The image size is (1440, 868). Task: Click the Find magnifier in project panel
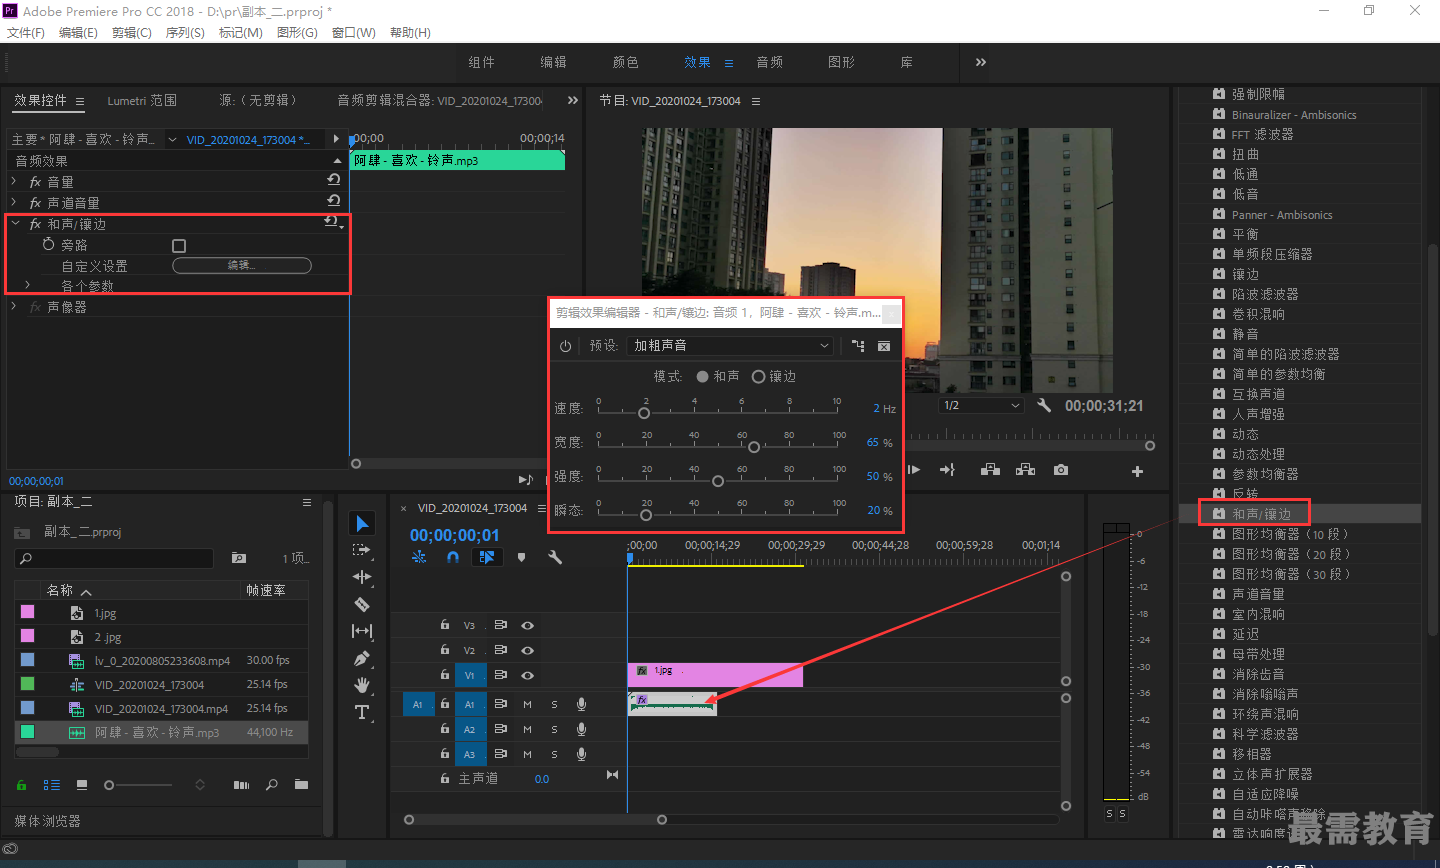(271, 785)
